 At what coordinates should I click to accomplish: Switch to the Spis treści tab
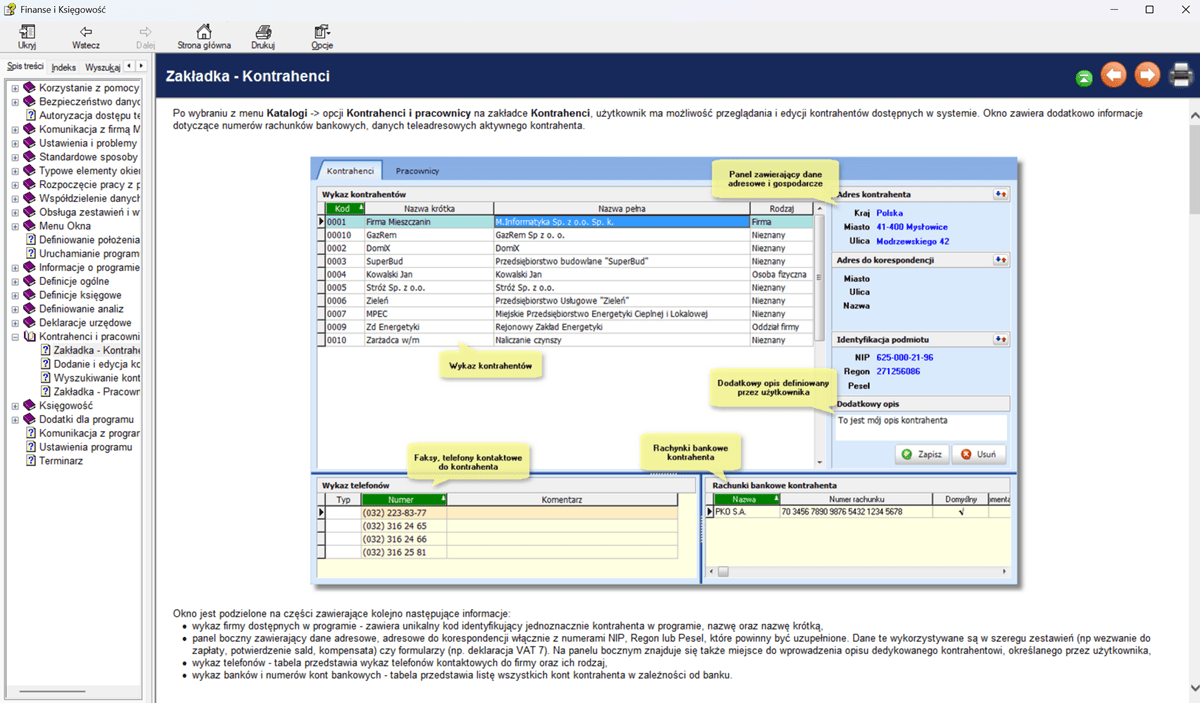(25, 66)
